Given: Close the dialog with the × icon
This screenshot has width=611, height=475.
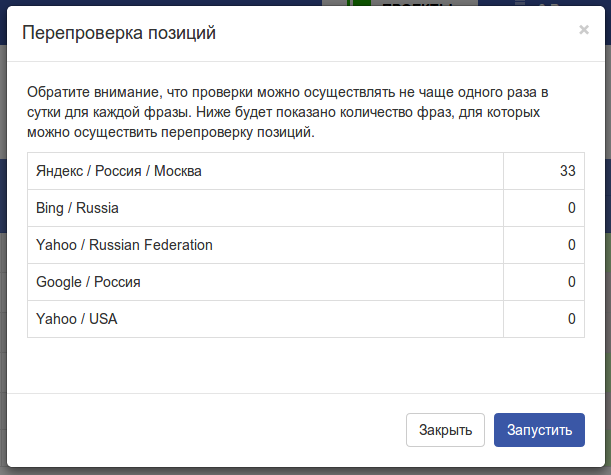Looking at the screenshot, I should click(584, 30).
